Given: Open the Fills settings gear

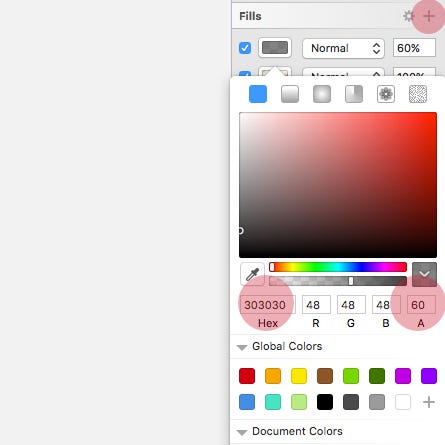Looking at the screenshot, I should tap(408, 16).
